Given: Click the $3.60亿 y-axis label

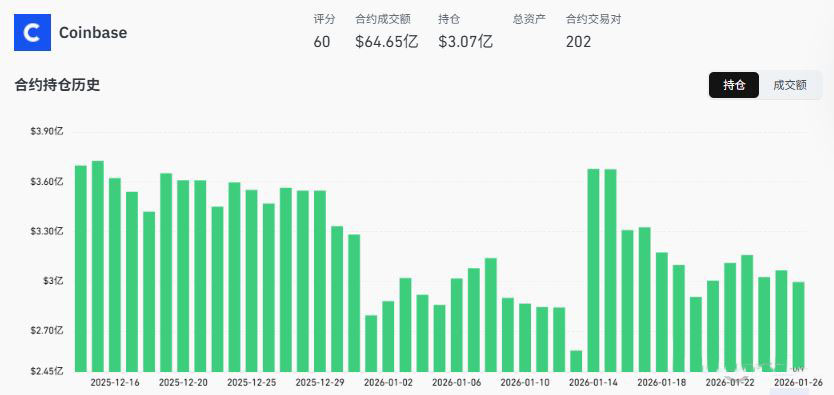Looking at the screenshot, I should click(47, 182).
